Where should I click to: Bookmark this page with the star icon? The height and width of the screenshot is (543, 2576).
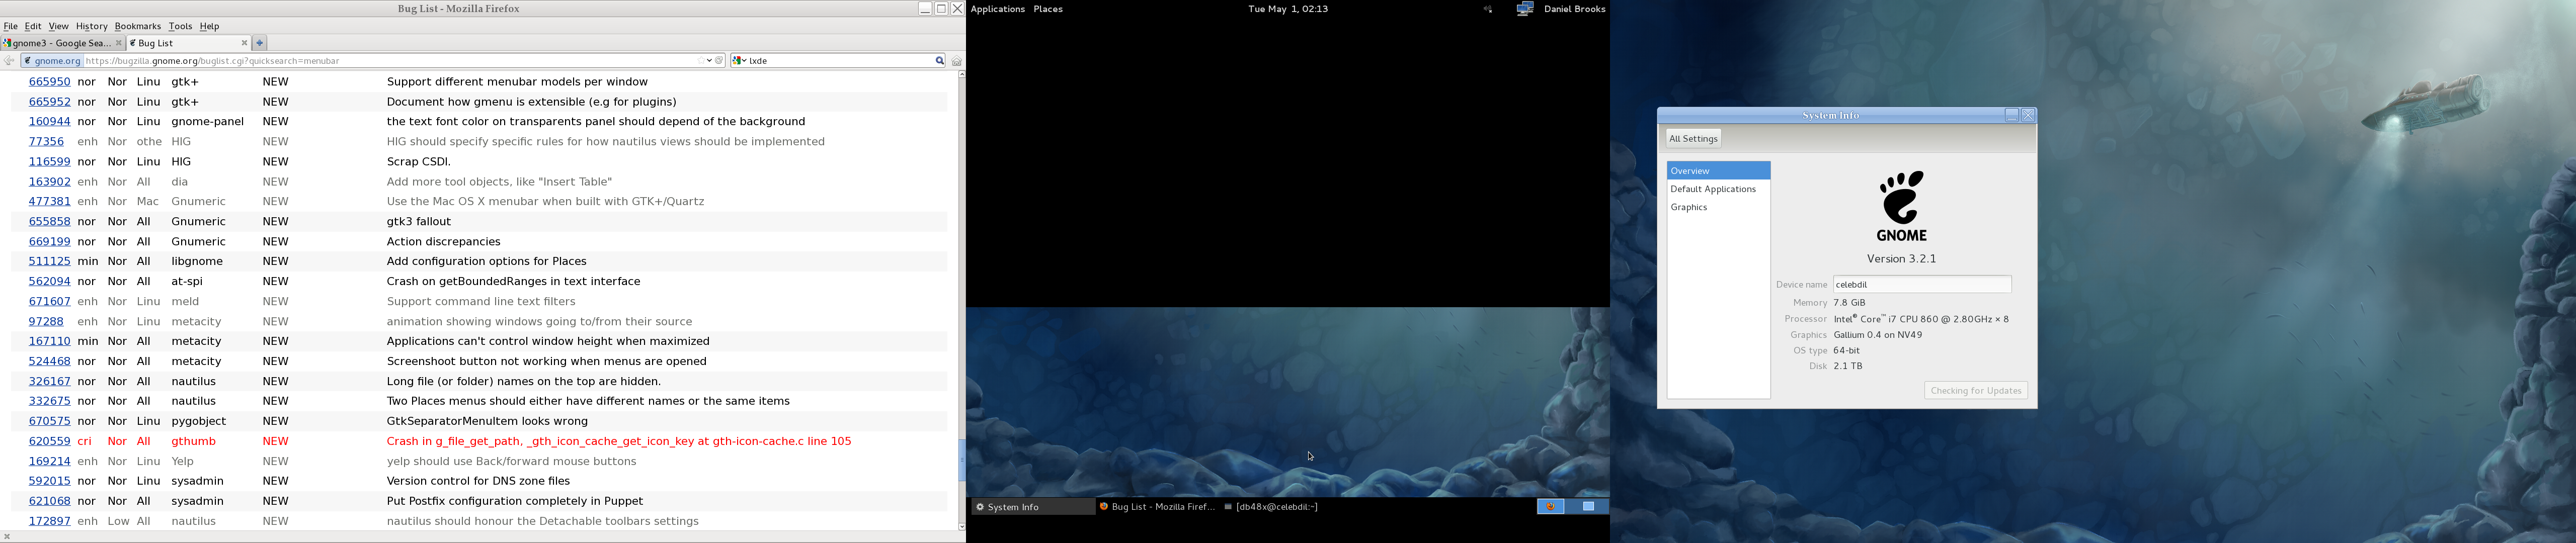tap(701, 61)
